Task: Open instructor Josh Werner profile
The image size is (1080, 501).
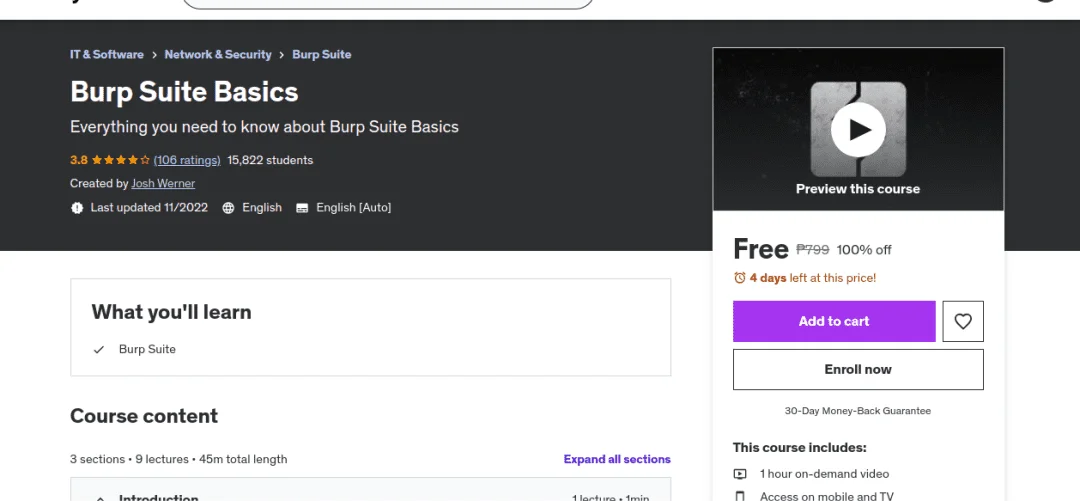Action: pos(163,183)
